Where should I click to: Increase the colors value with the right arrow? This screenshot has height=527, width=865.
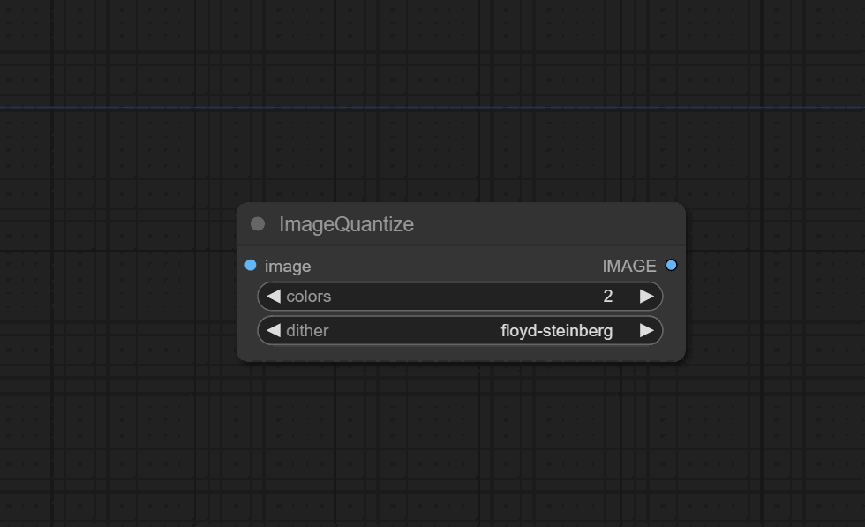pyautogui.click(x=647, y=296)
